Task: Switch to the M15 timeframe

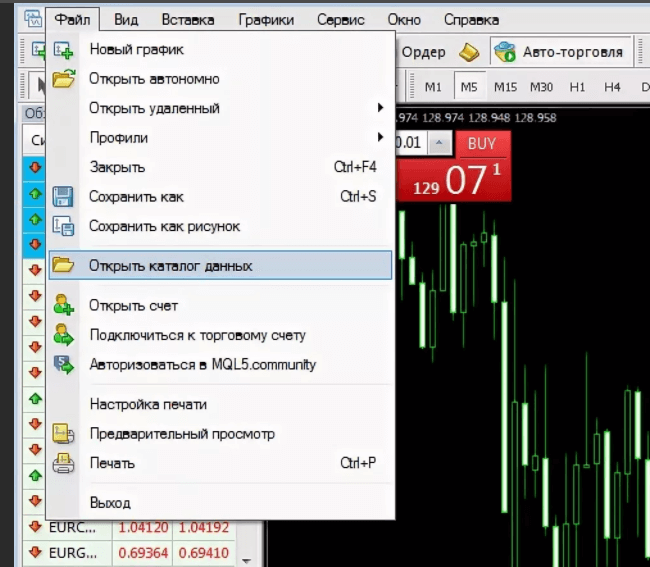Action: point(505,87)
